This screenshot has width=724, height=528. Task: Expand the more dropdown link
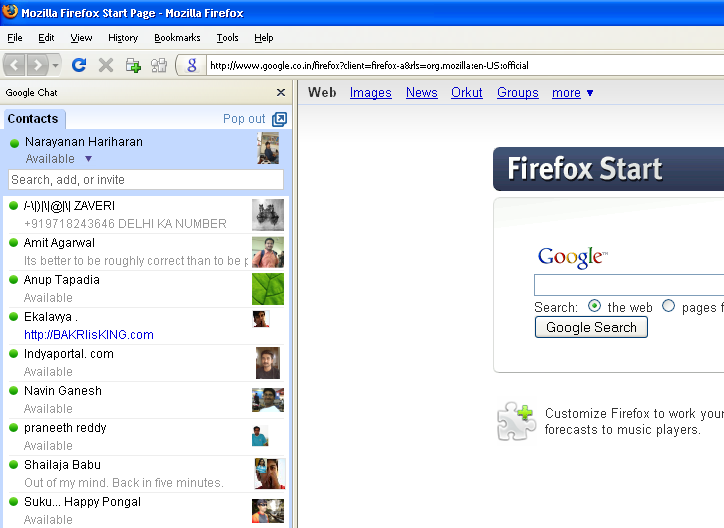tap(573, 93)
